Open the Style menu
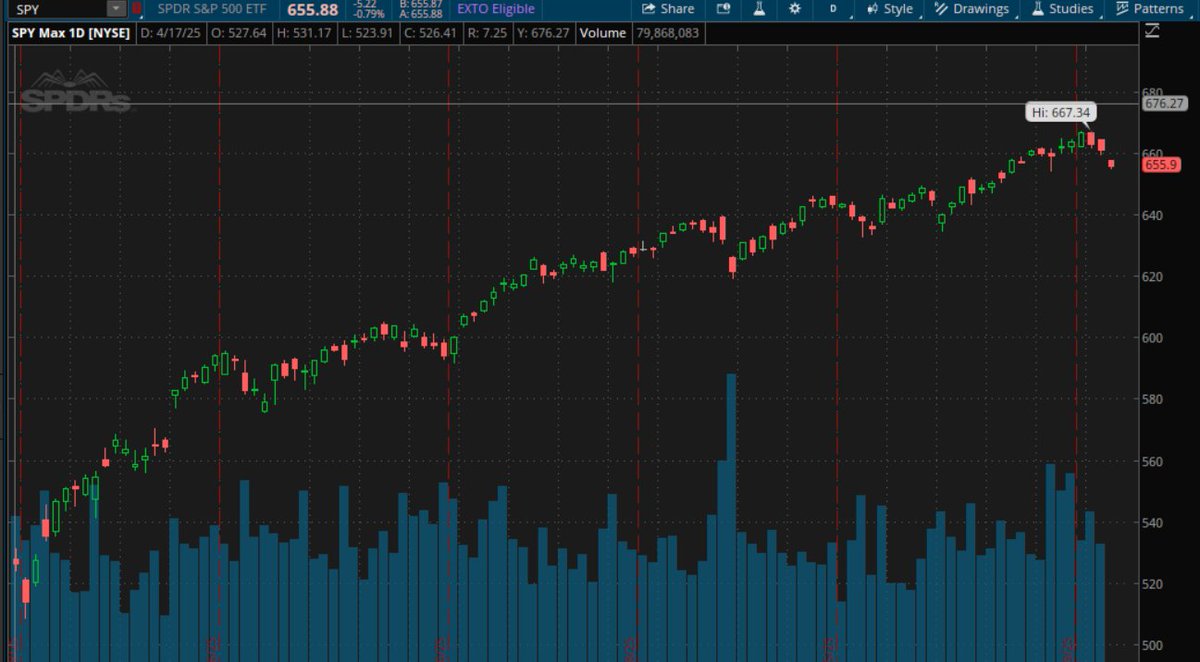The image size is (1200, 662). point(889,9)
